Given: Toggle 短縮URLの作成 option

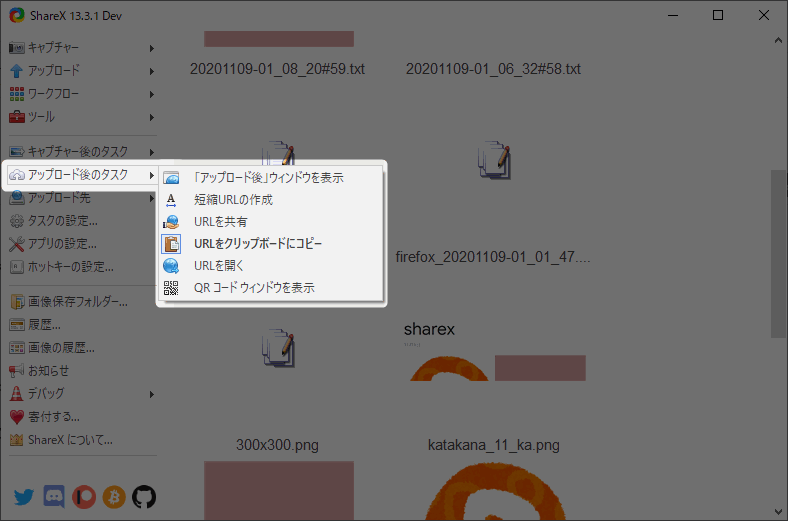Looking at the screenshot, I should [270, 200].
